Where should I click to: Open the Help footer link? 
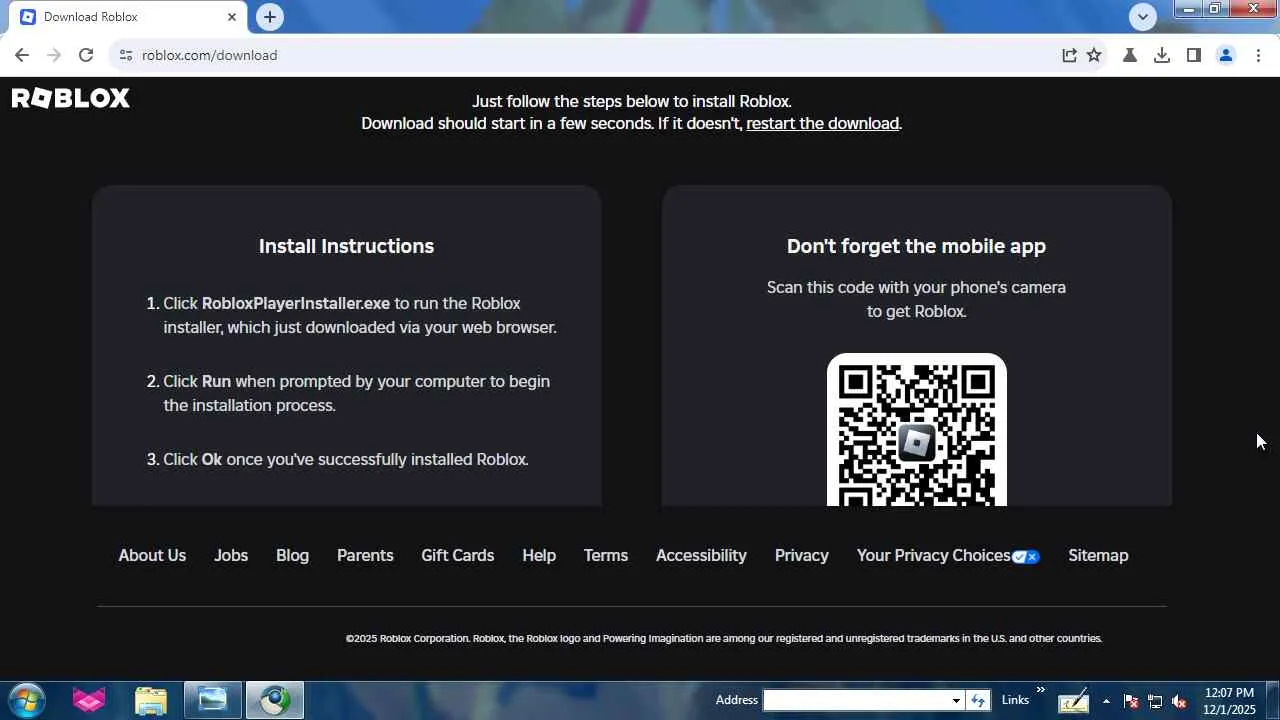[539, 556]
